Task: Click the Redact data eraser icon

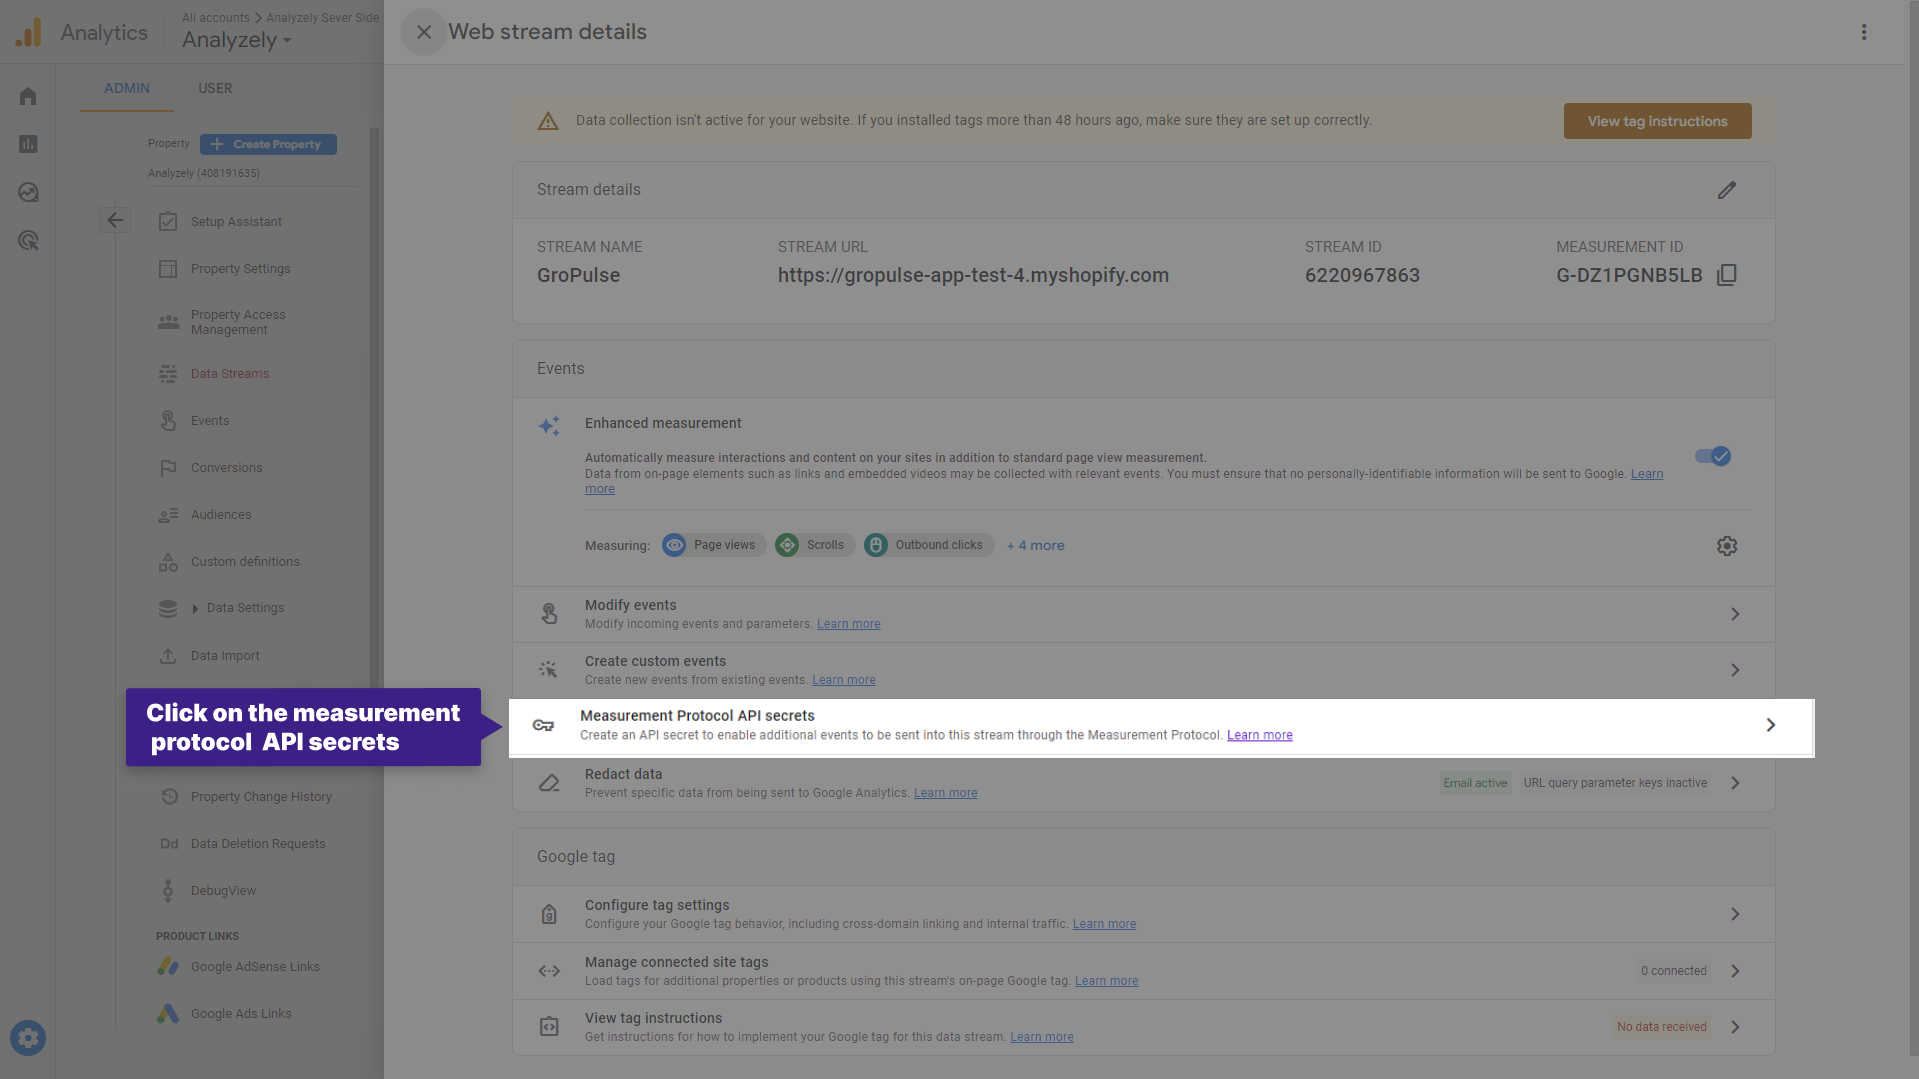Action: 549,783
